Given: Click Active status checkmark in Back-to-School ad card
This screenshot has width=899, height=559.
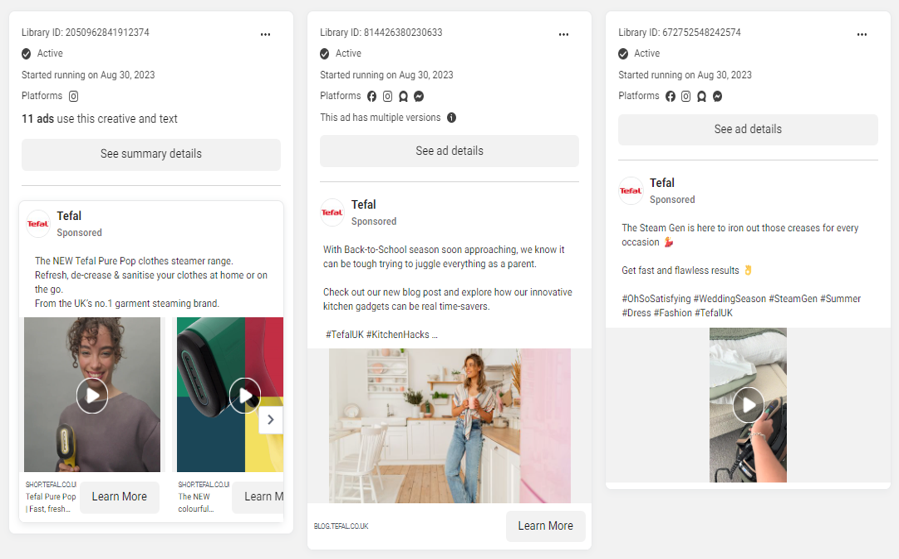Looking at the screenshot, I should click(x=325, y=54).
